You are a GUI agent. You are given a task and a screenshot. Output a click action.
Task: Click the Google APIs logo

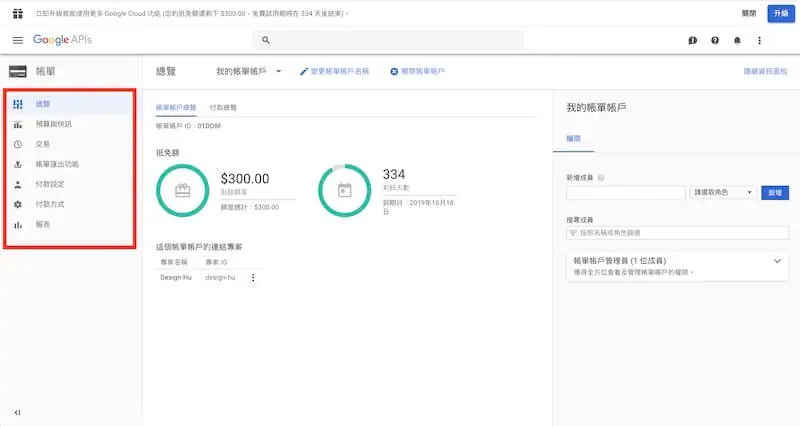click(62, 40)
